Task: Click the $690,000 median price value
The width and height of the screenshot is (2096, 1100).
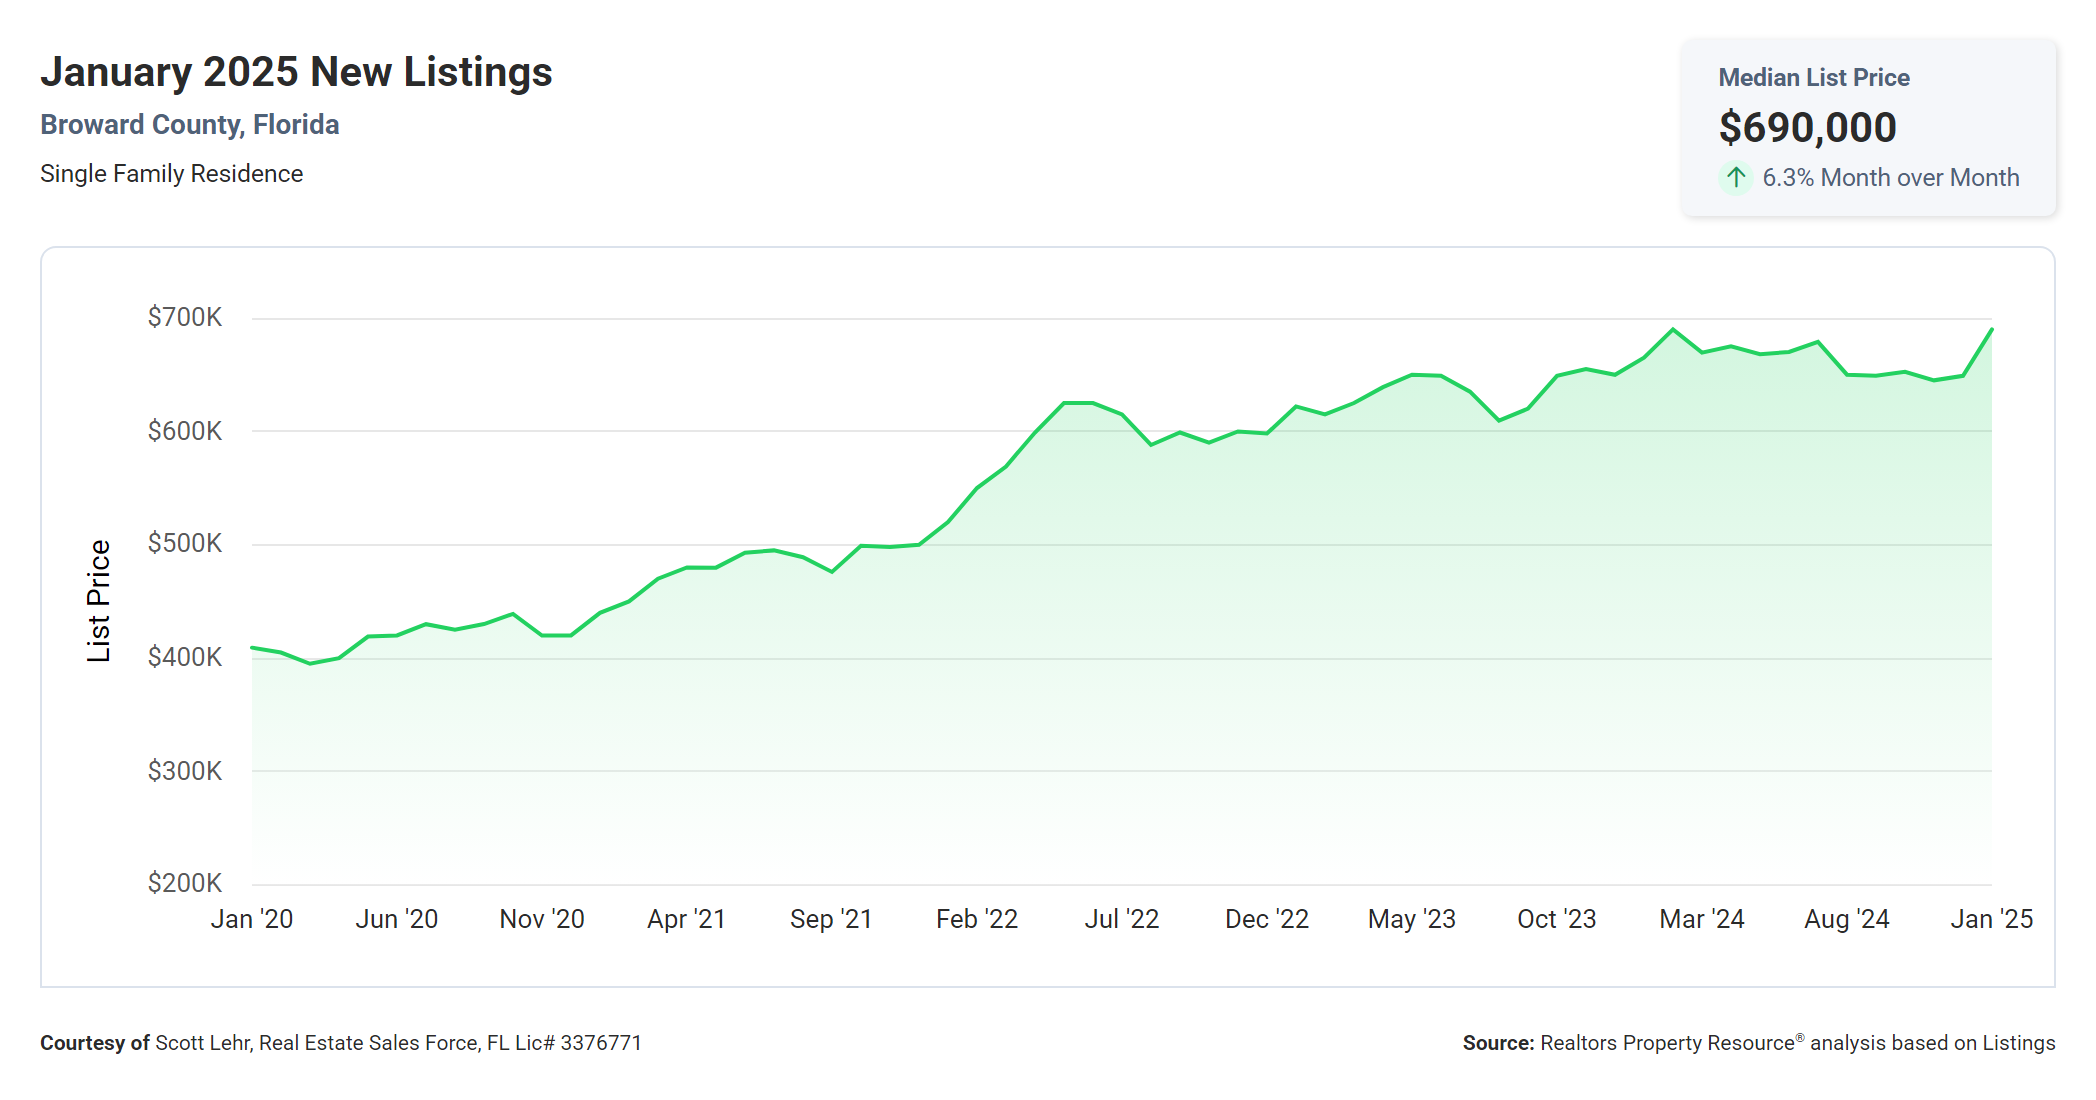Action: tap(1807, 128)
